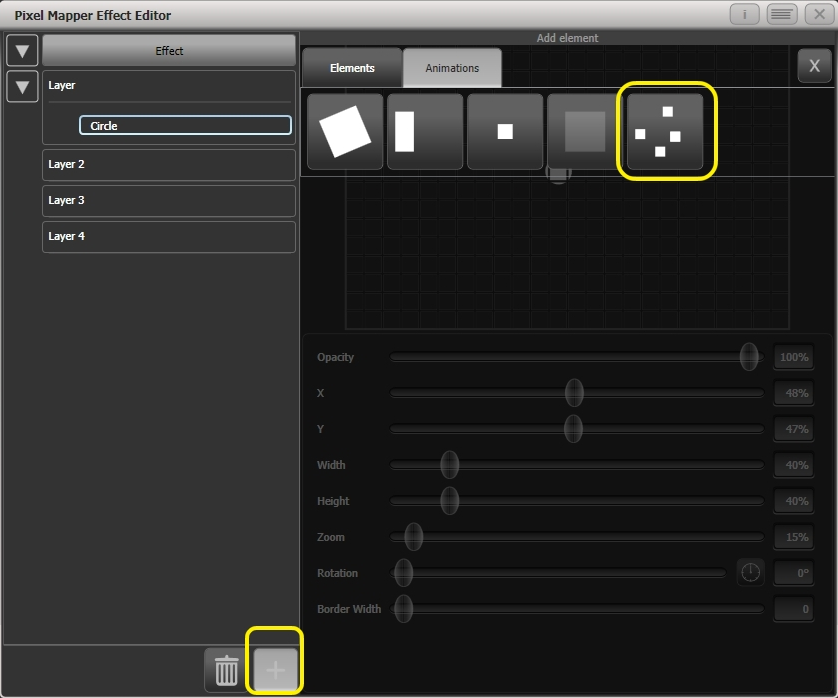838x698 pixels.
Task: Expand Layer 4 in the effect list
Action: 168,236
